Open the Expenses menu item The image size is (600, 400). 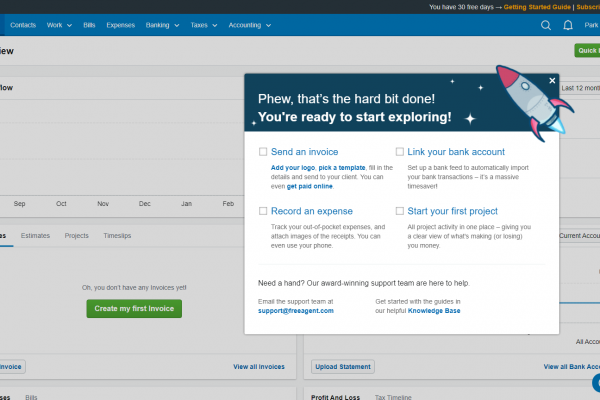pos(121,25)
